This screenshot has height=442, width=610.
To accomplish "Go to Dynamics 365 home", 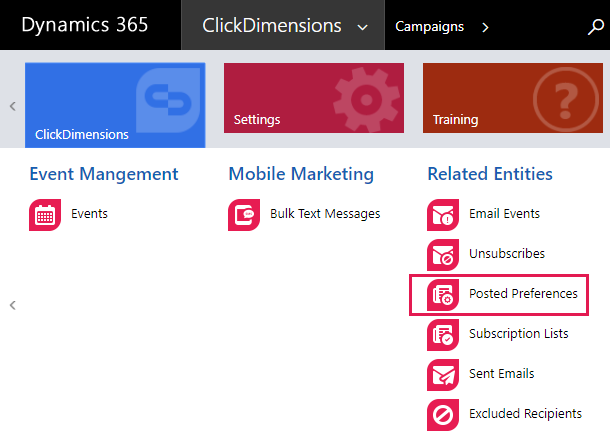I will (x=85, y=25).
